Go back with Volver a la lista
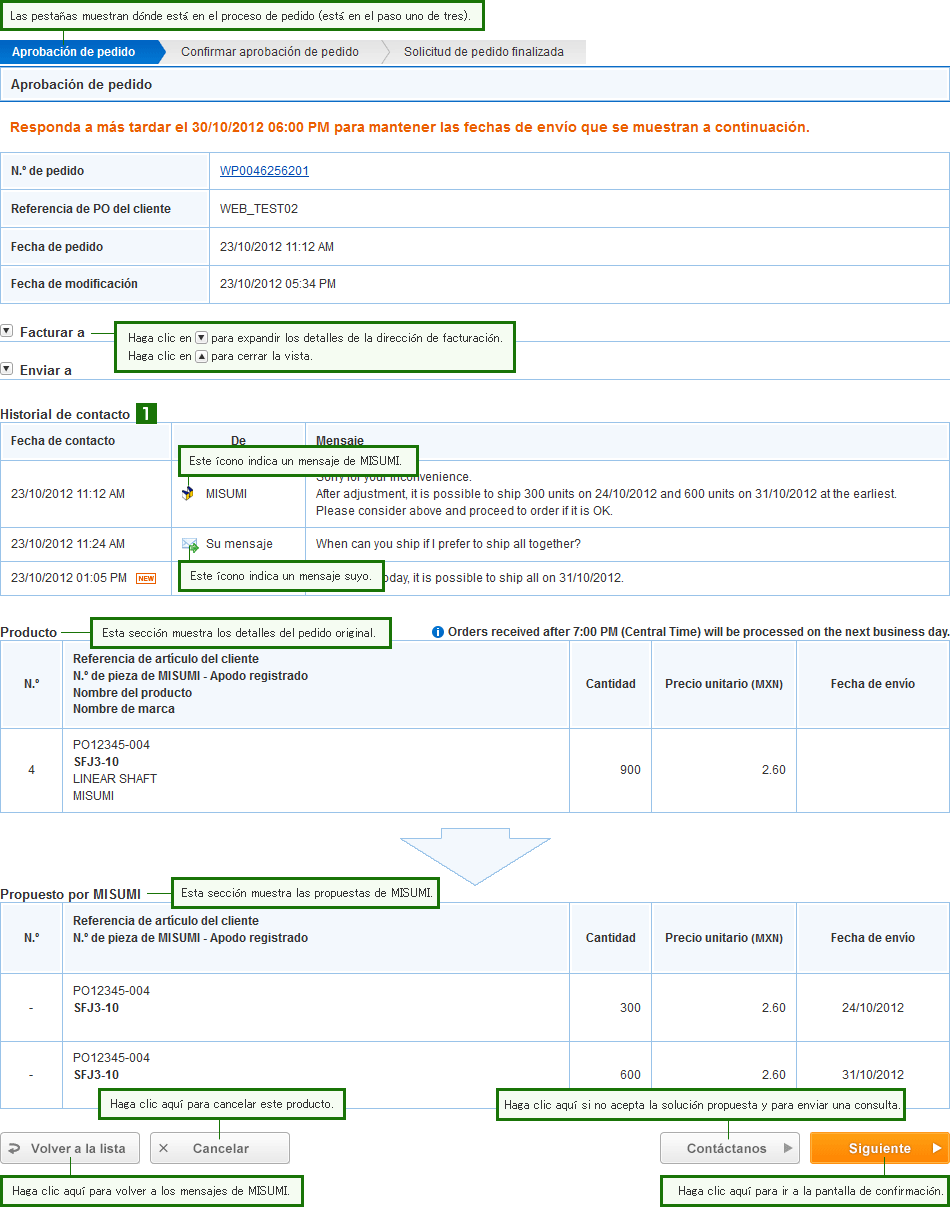 click(70, 1148)
